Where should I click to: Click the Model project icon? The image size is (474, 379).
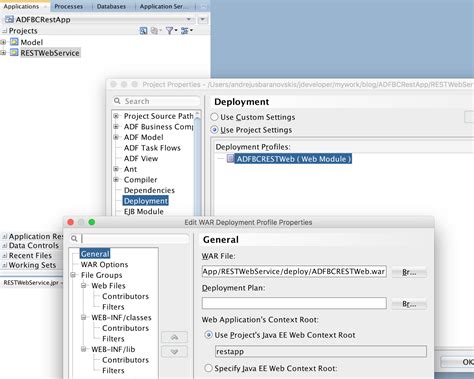coord(14,42)
